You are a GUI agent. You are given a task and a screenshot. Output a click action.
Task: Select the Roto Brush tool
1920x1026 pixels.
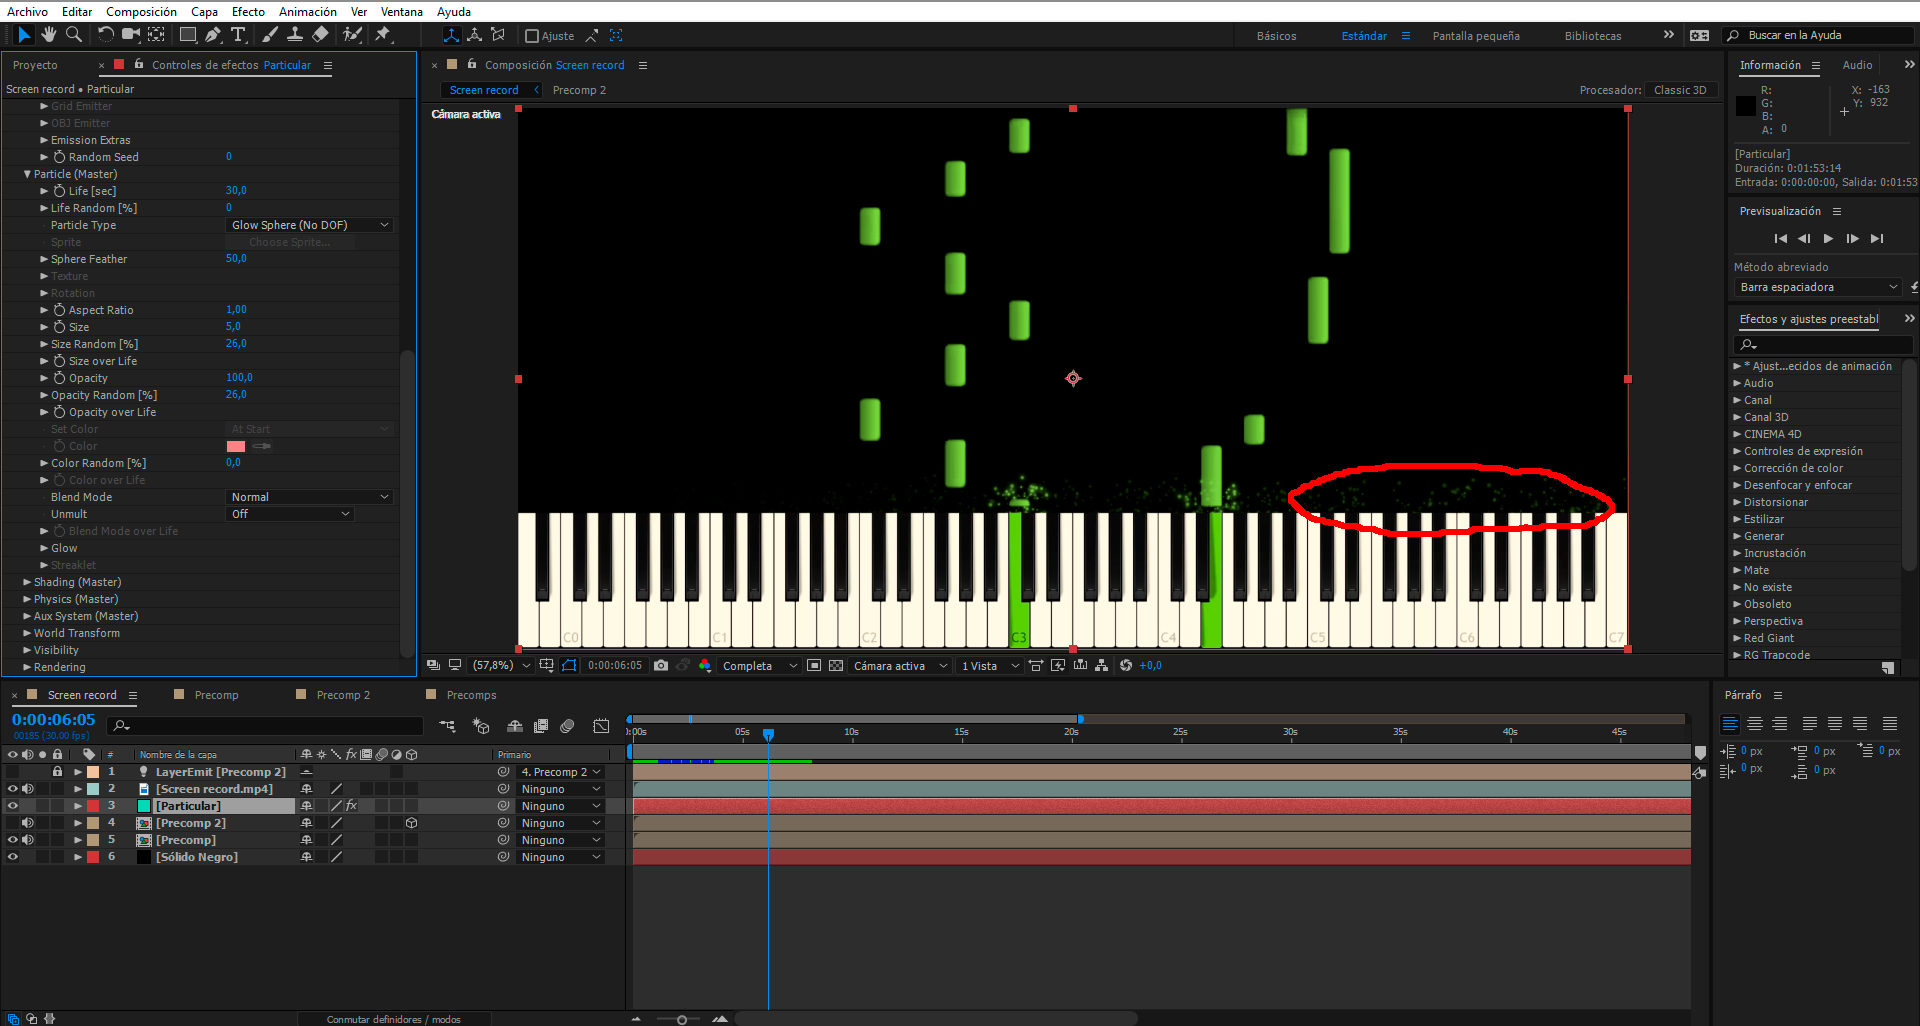pos(352,35)
